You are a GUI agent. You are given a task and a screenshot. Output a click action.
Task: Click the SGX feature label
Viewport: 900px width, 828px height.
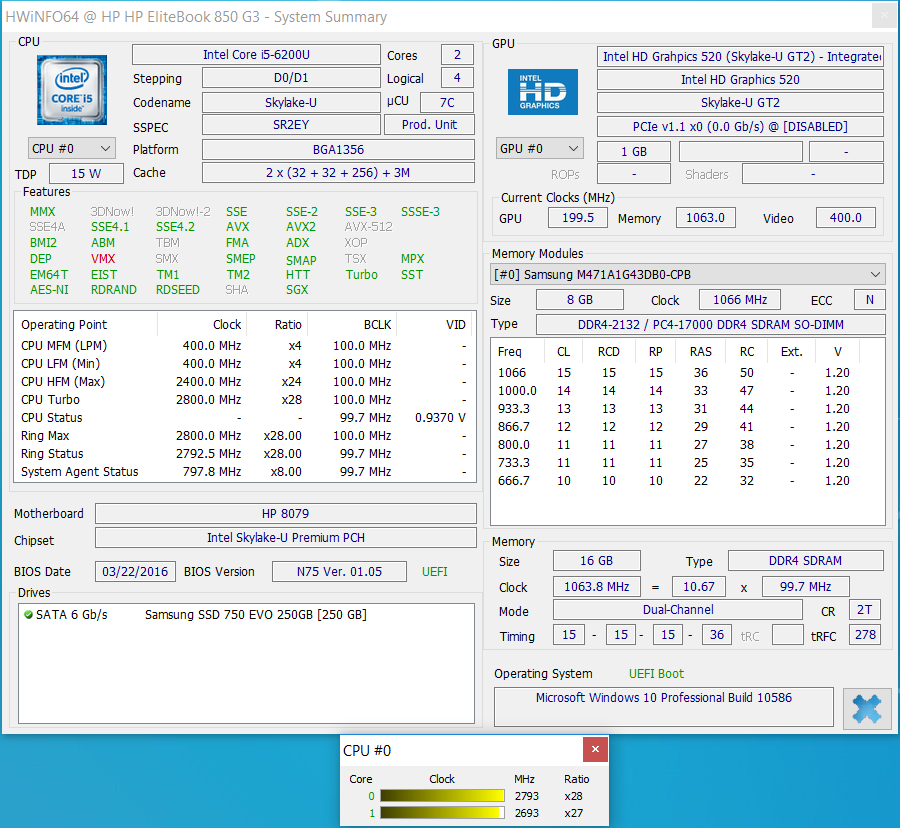(297, 290)
